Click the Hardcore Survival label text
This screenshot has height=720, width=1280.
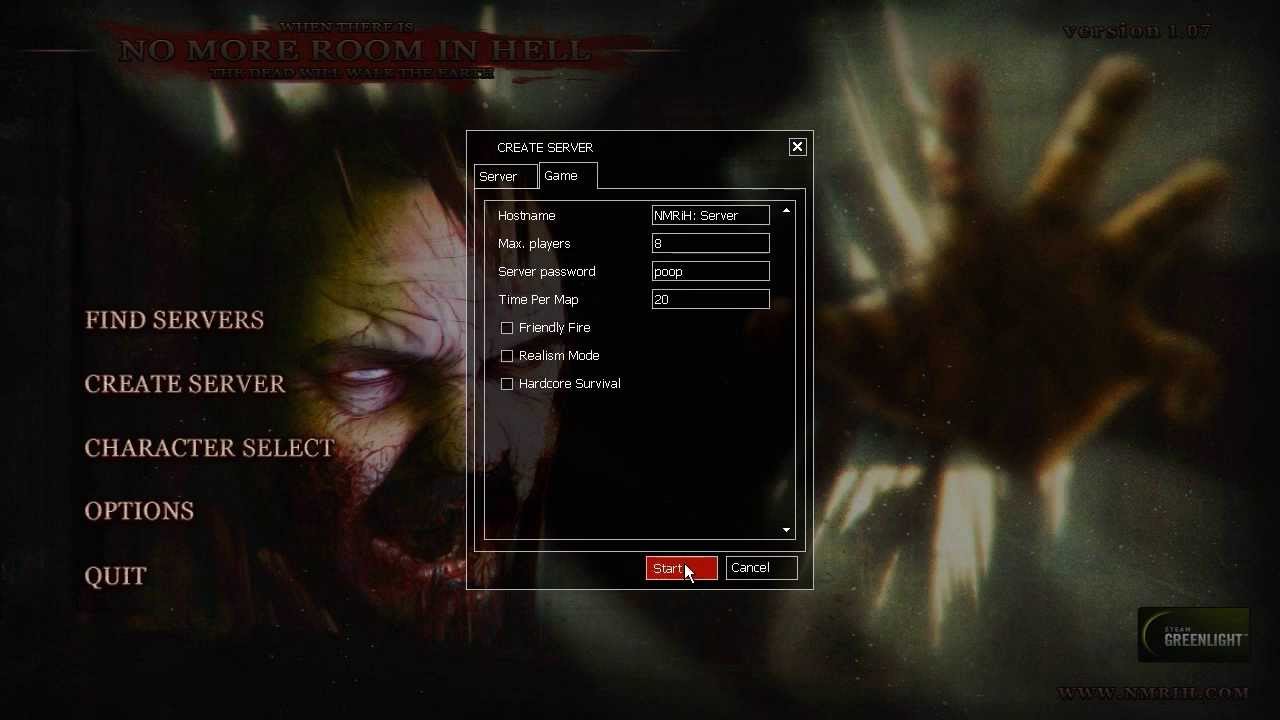(570, 384)
